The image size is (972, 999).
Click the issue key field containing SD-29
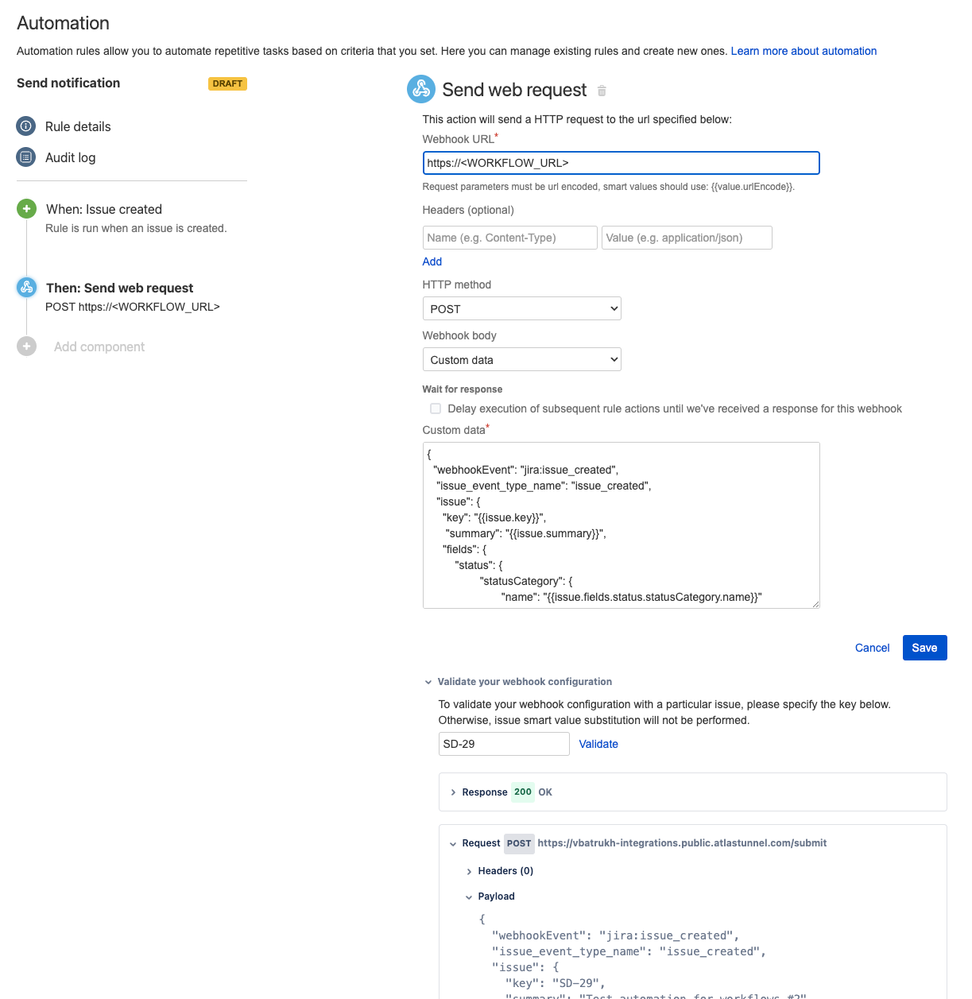pyautogui.click(x=503, y=744)
